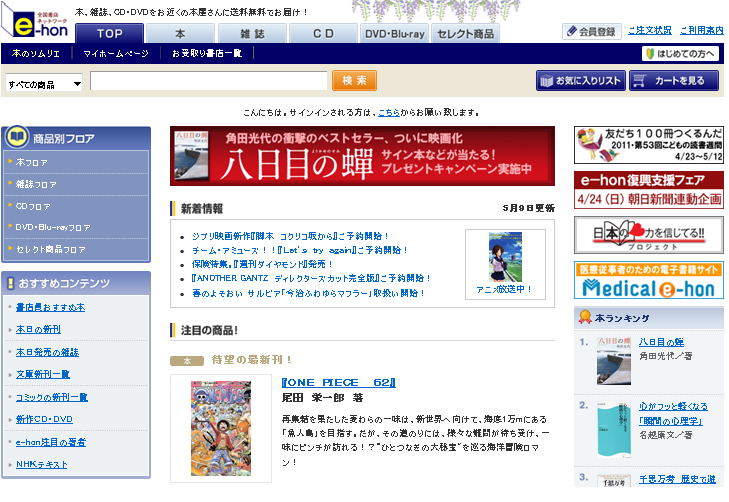Viewport: 729px width, 502px height.
Task: Open the TOP tab
Action: point(109,33)
